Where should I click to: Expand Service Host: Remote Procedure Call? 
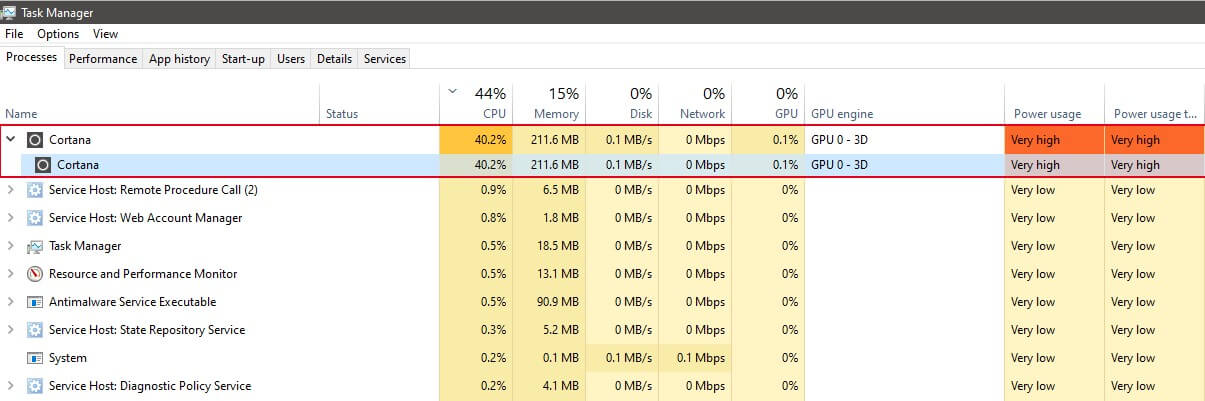[x=11, y=190]
